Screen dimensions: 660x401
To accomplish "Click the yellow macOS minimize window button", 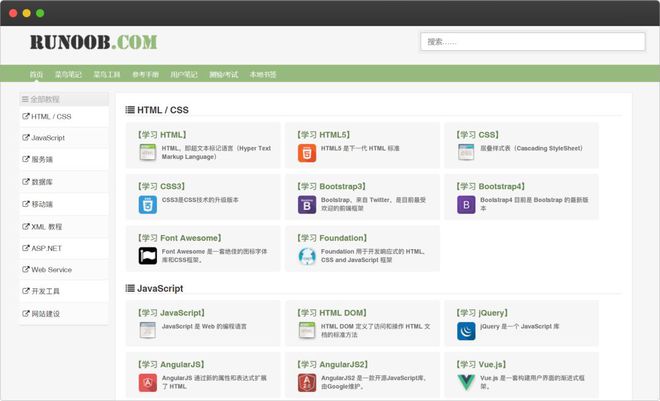I will click(27, 13).
